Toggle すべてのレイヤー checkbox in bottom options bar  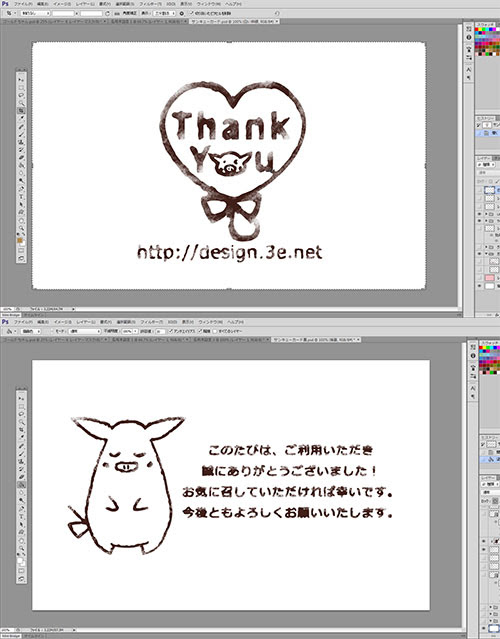[x=215, y=331]
